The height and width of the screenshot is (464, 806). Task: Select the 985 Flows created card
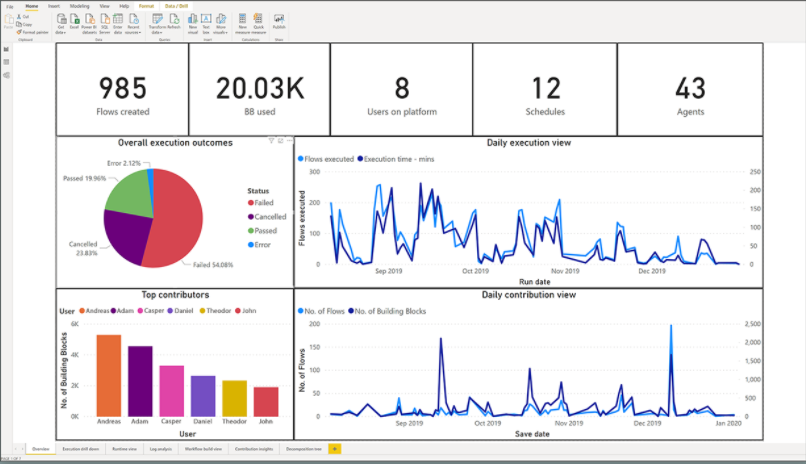pos(122,89)
